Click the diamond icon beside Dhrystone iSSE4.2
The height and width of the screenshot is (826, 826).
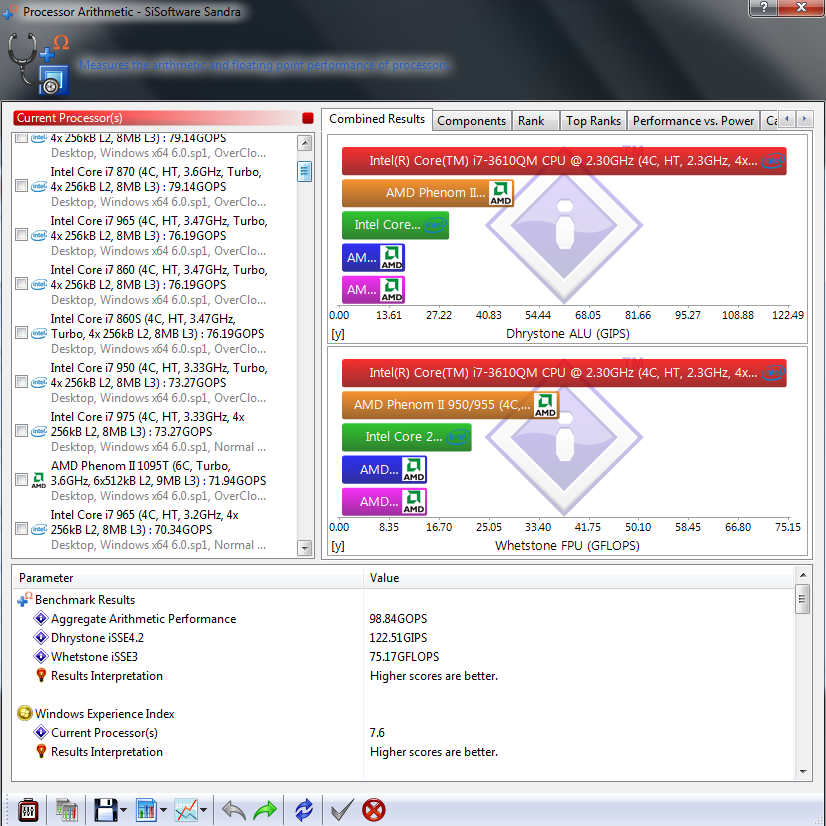point(41,637)
